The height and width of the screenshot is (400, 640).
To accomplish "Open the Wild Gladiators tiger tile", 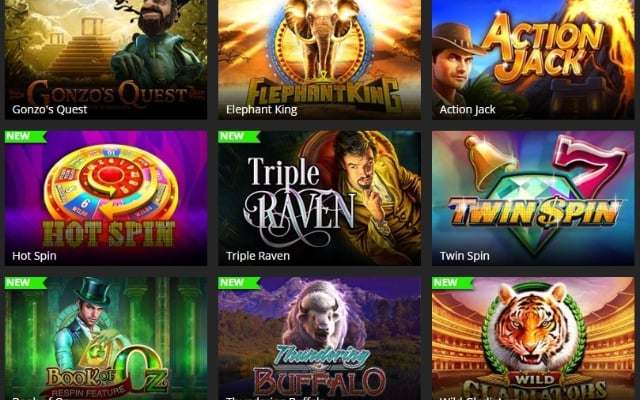I will point(533,338).
